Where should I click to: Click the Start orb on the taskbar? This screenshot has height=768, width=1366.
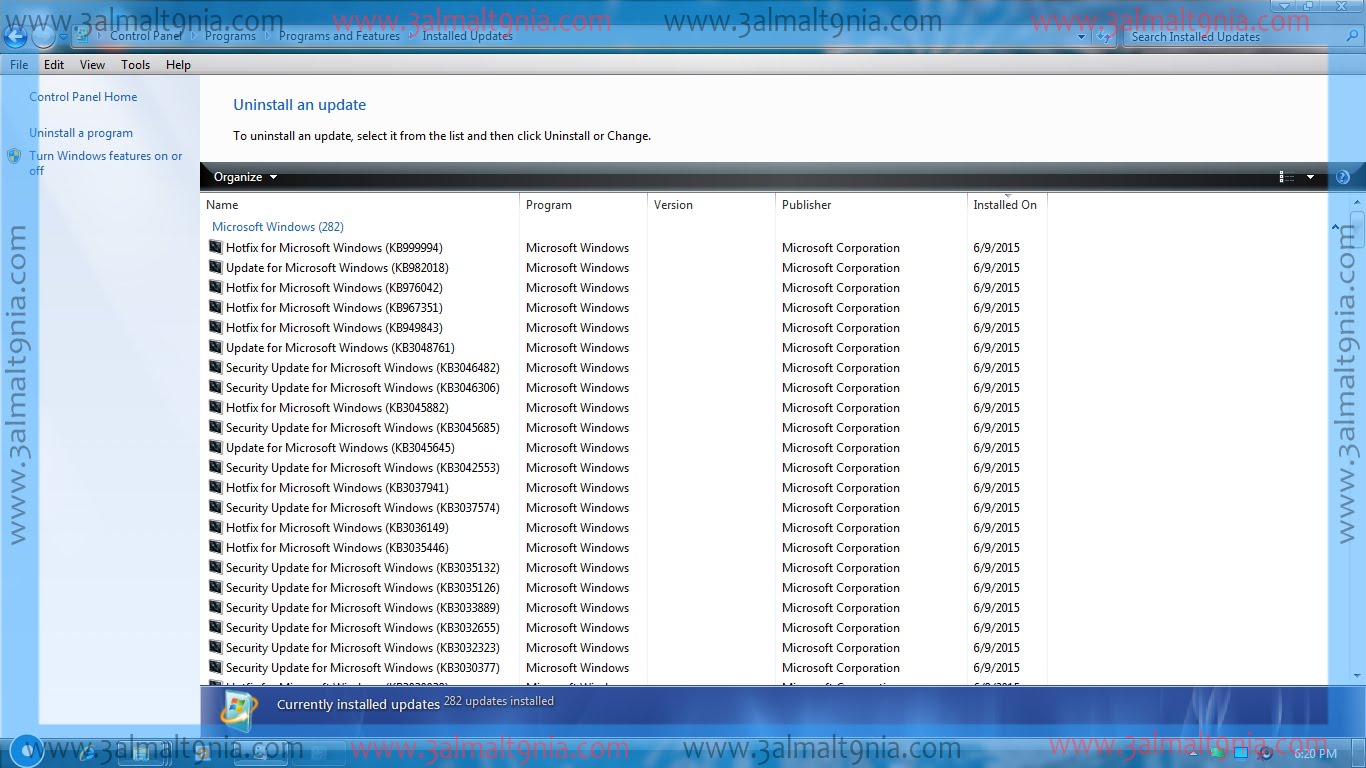26,749
